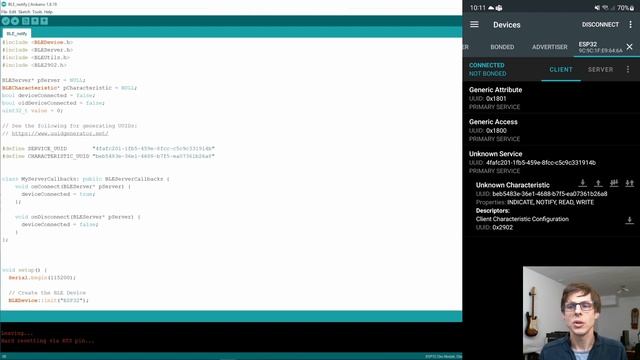640x360 pixels.
Task: Click the Arduino console output area
Action: point(231,337)
